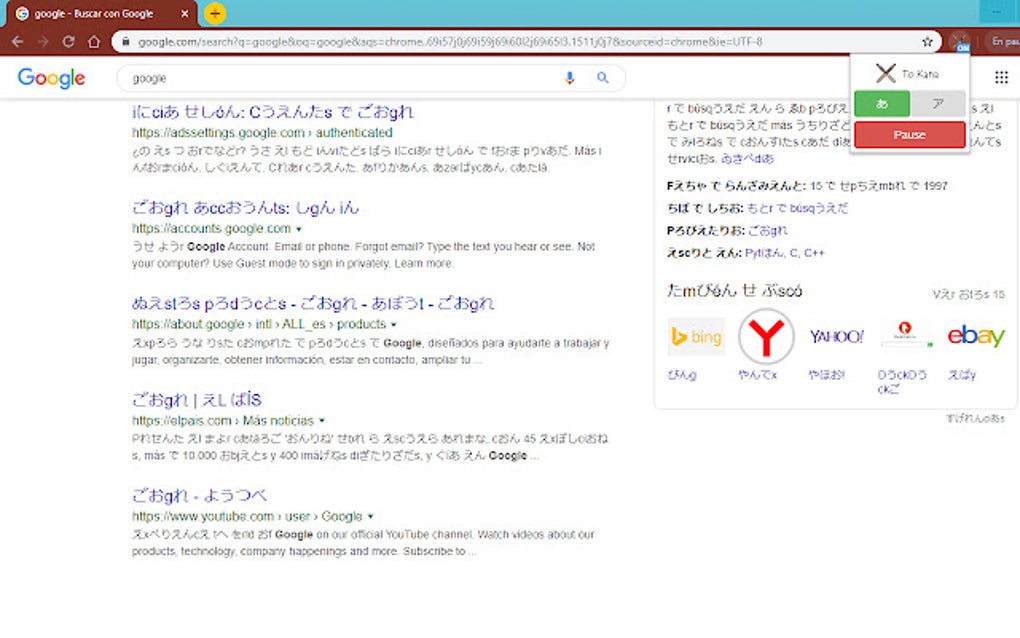
Task: Click the 'En pau' profile status button
Action: [x=1003, y=42]
